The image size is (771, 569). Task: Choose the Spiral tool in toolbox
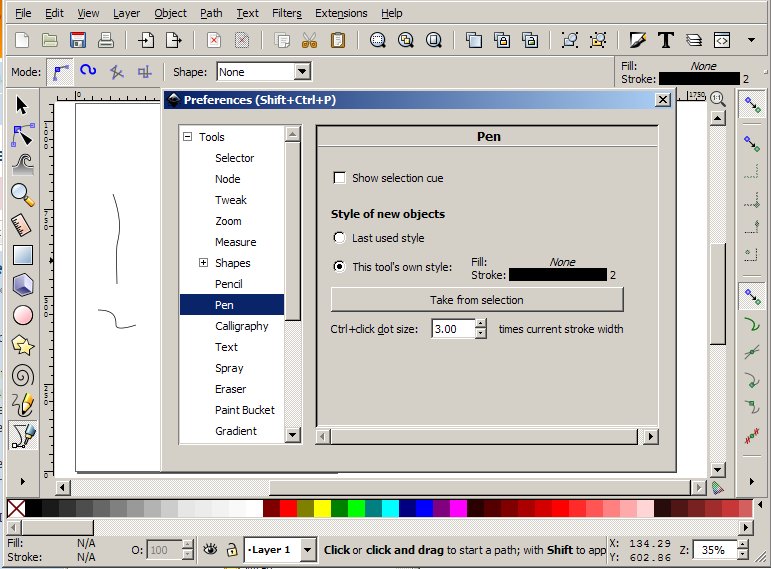click(22, 375)
